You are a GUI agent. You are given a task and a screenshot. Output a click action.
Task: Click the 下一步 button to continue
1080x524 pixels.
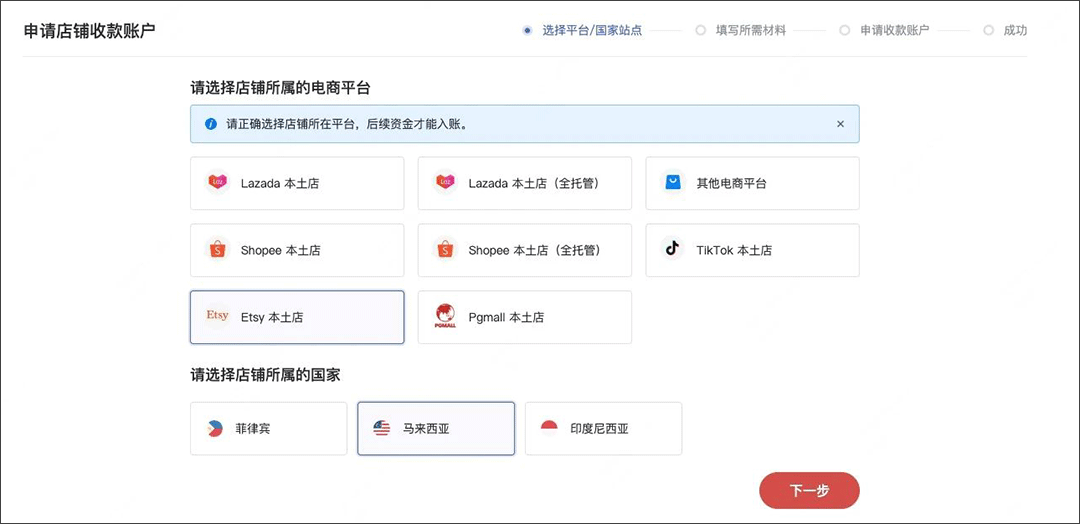pos(809,491)
